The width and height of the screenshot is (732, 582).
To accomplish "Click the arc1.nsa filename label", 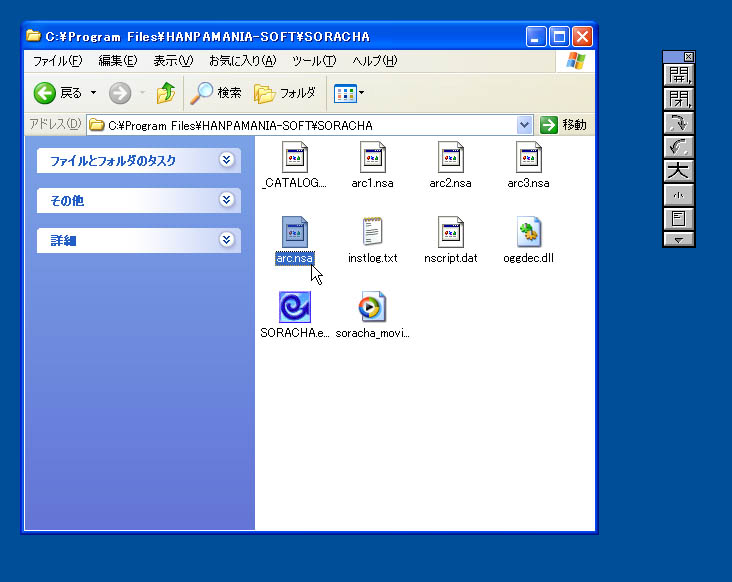I will [373, 183].
